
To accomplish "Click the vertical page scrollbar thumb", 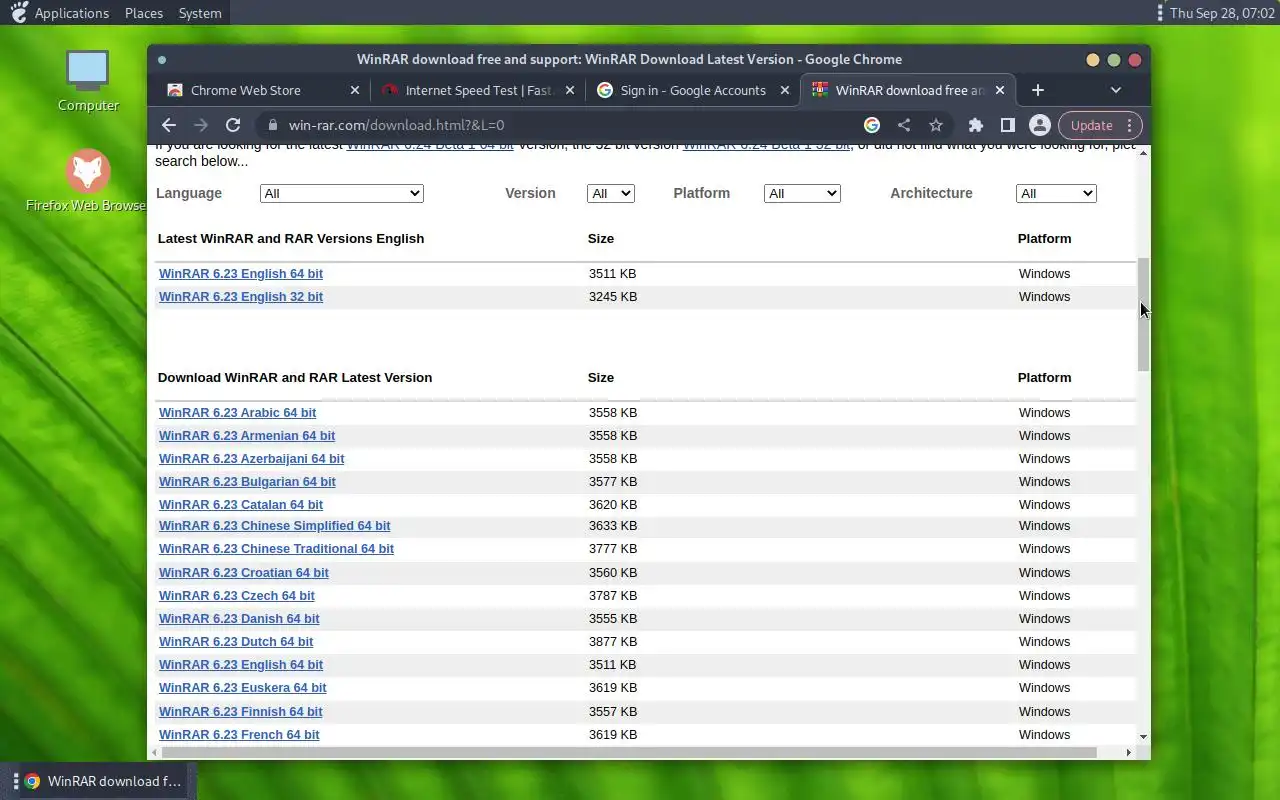I will tap(1143, 314).
